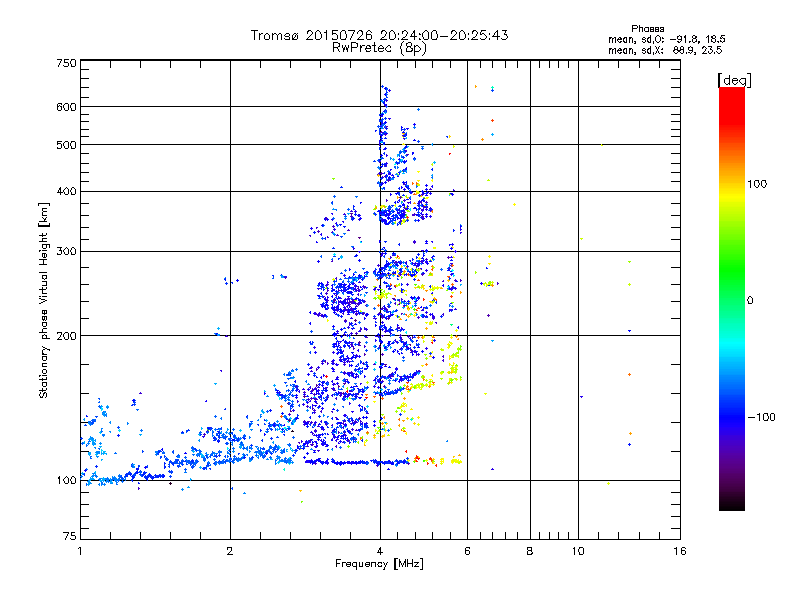This screenshot has width=800, height=600.
Task: Click the 16 MHz x-axis tick label
Action: 680,551
